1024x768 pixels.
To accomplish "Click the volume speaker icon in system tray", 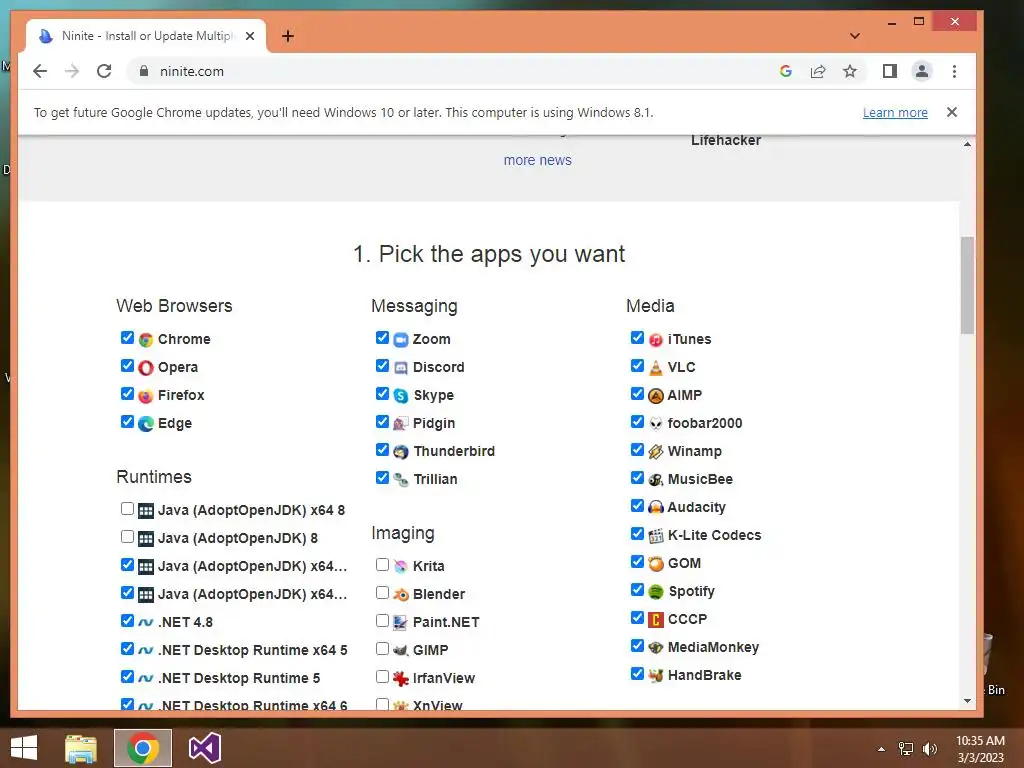I will click(x=929, y=749).
